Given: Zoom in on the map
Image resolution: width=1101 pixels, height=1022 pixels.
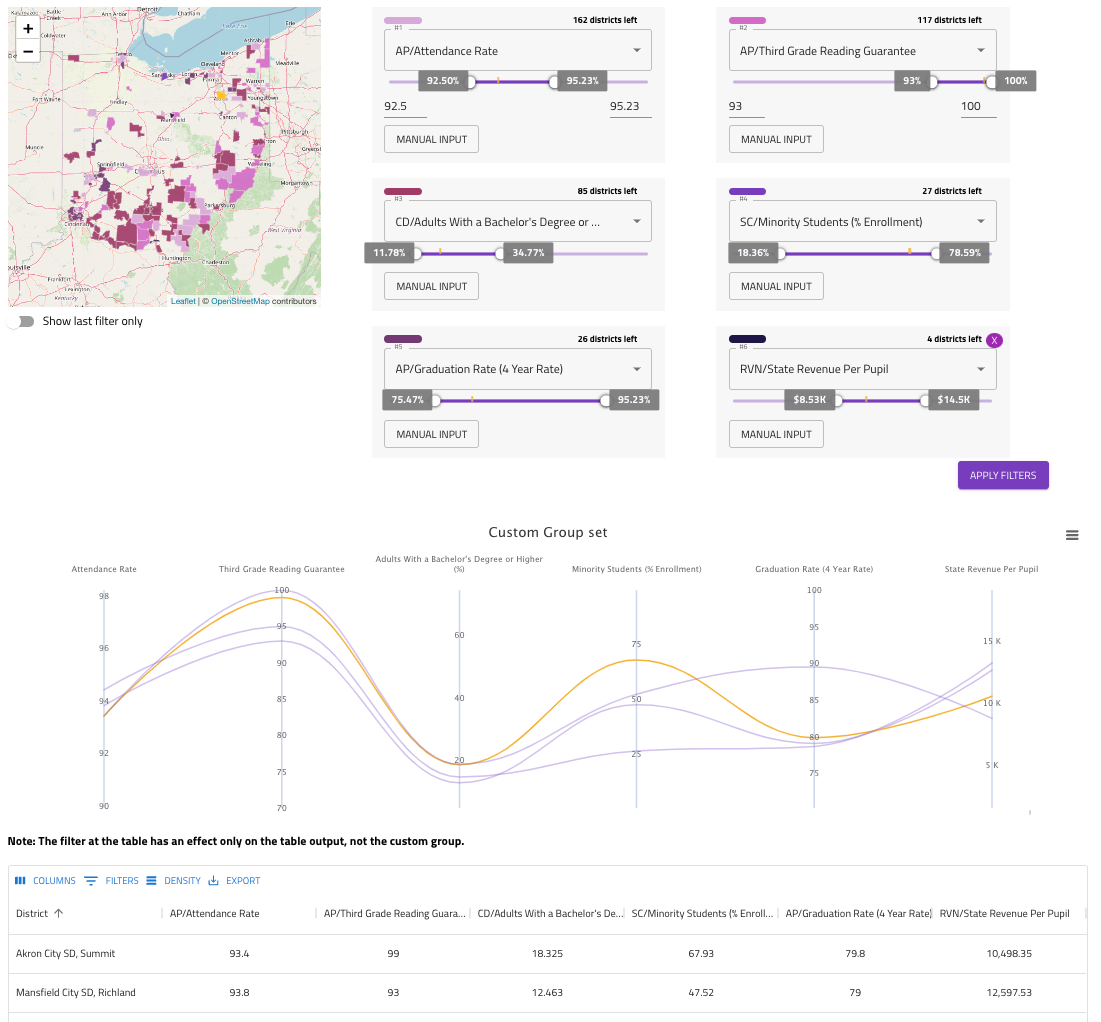Looking at the screenshot, I should 27,29.
